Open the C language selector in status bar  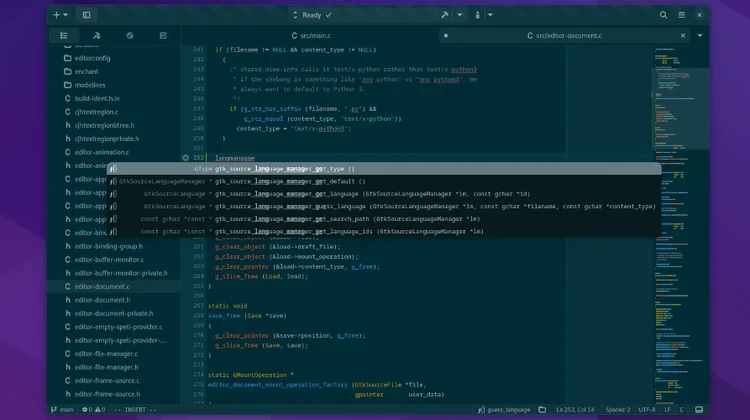point(682,409)
